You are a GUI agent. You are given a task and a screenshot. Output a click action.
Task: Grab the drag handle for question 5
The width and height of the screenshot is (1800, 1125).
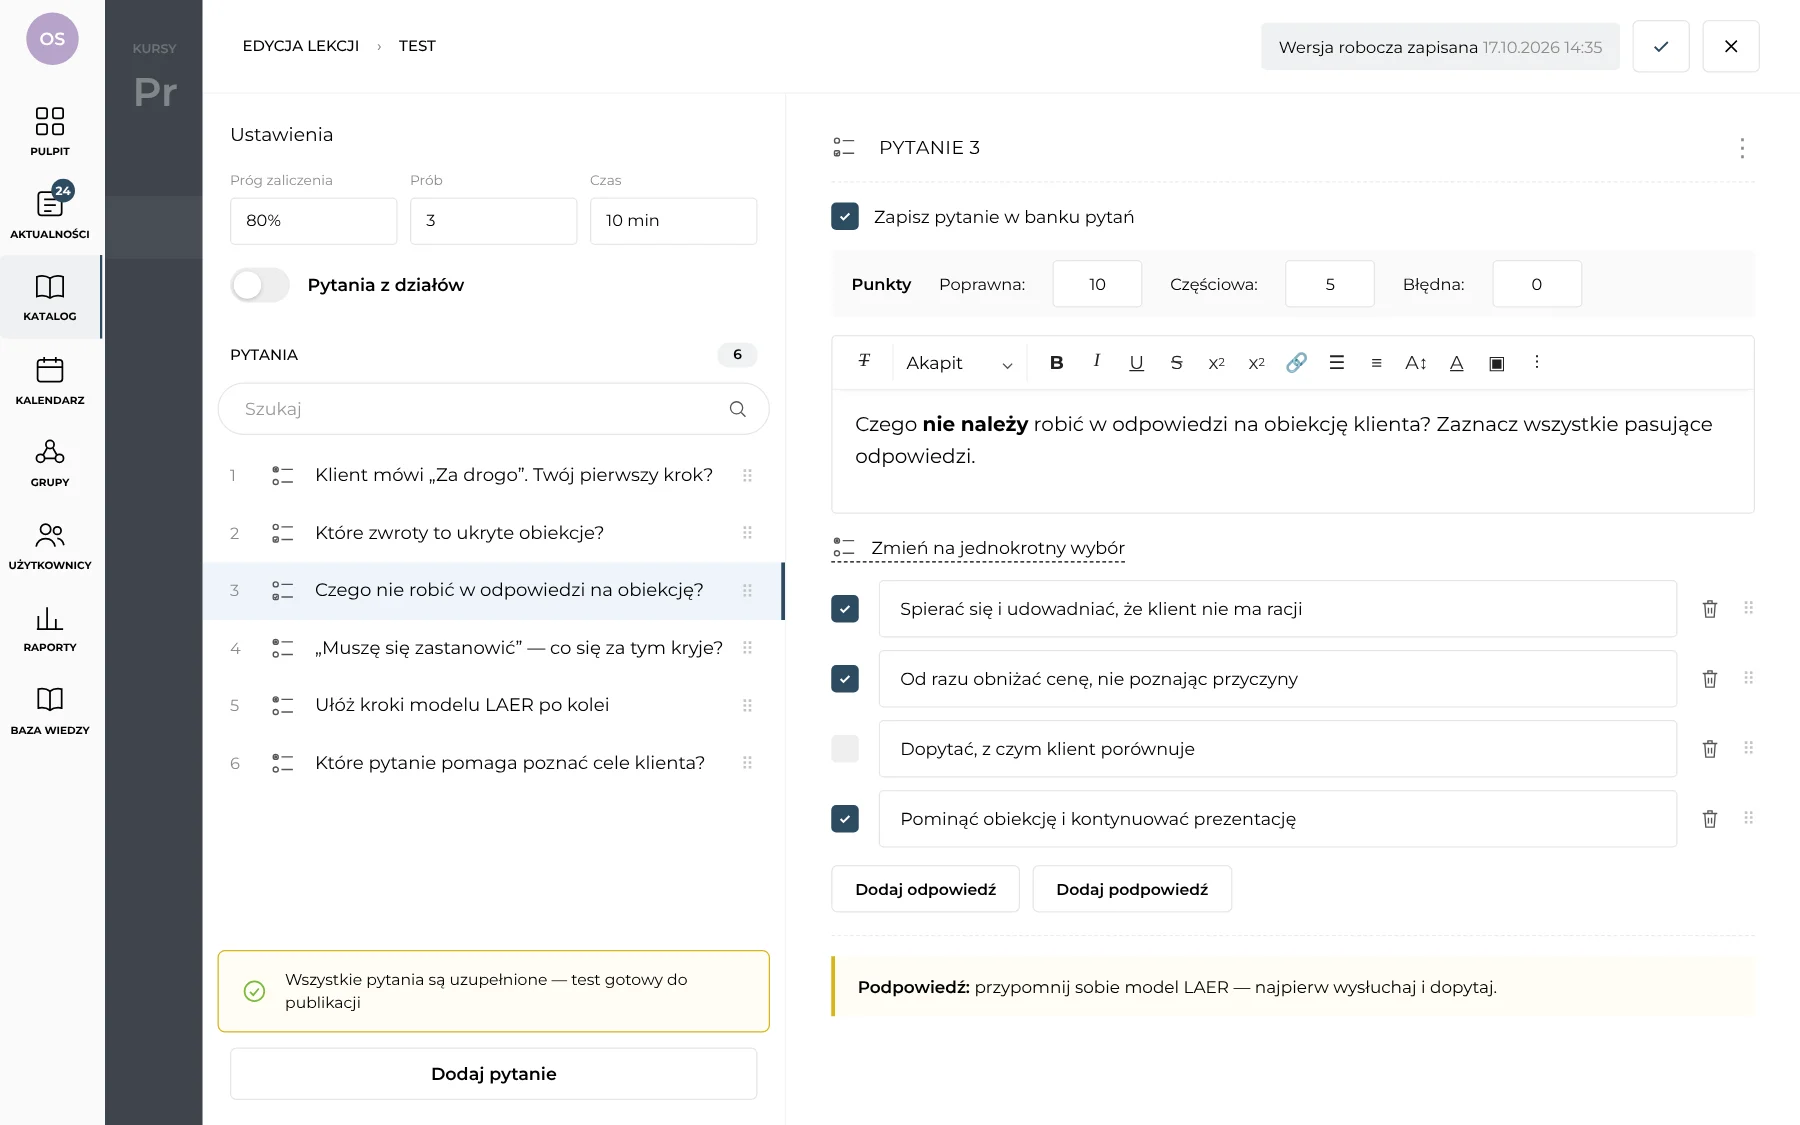click(747, 705)
